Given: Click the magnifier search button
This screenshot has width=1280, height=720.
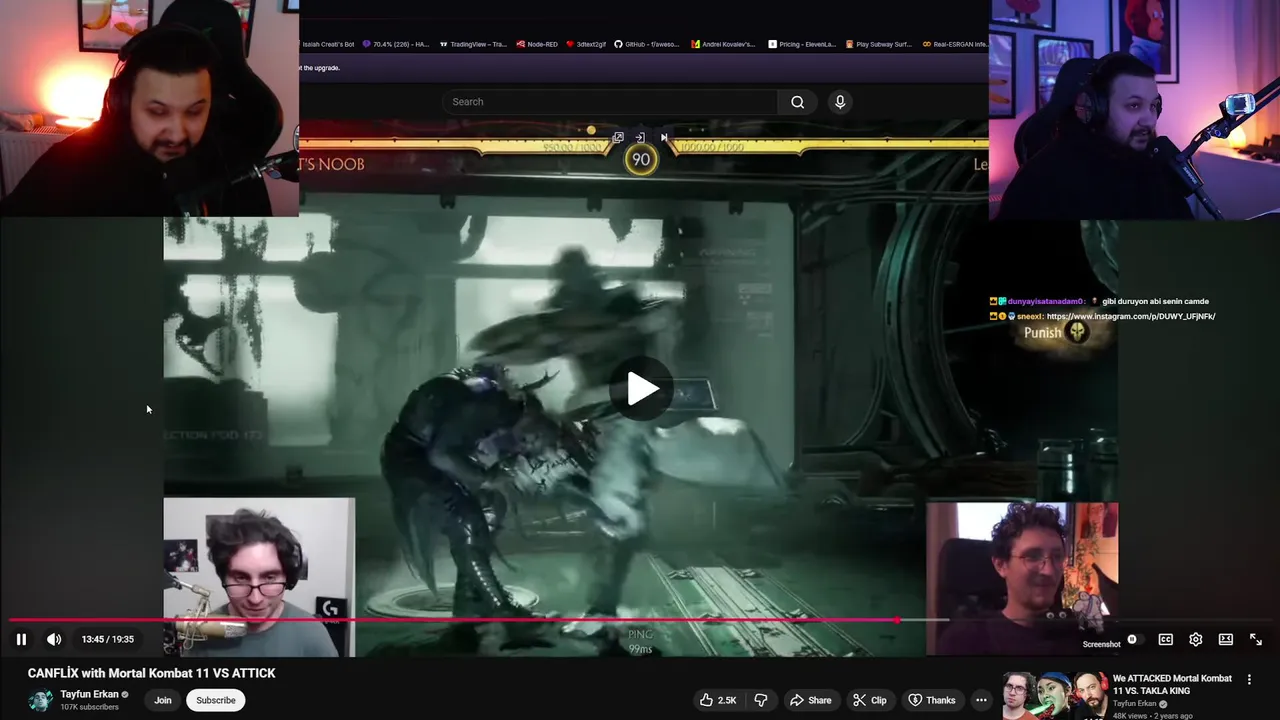Looking at the screenshot, I should tap(797, 102).
